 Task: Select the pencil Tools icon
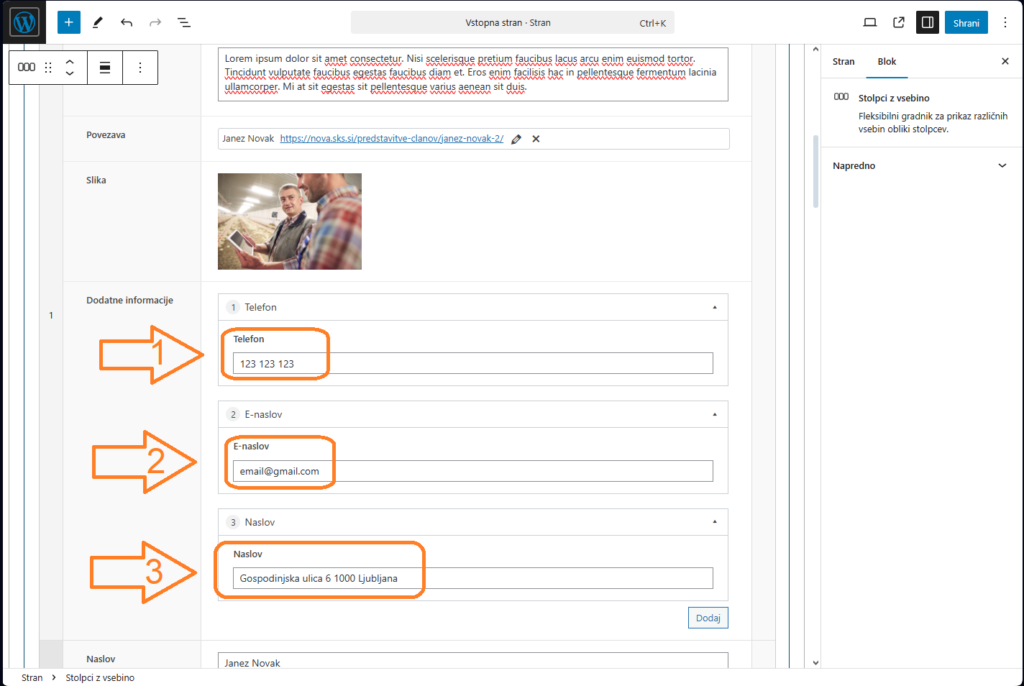[x=97, y=22]
